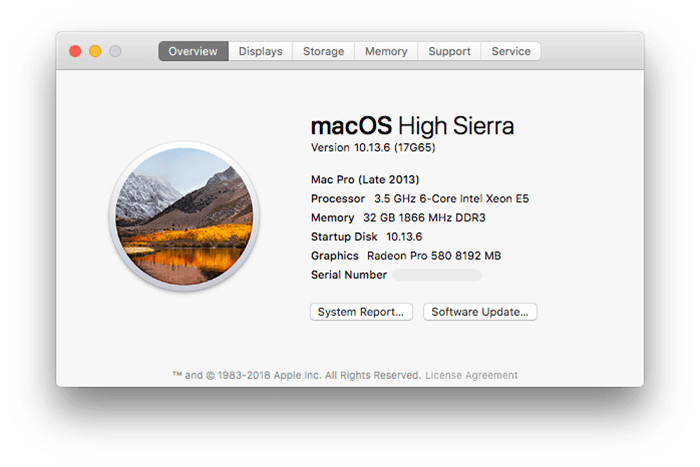Click the System Report... button
Image resolution: width=700 pixels, height=467 pixels.
(x=361, y=312)
